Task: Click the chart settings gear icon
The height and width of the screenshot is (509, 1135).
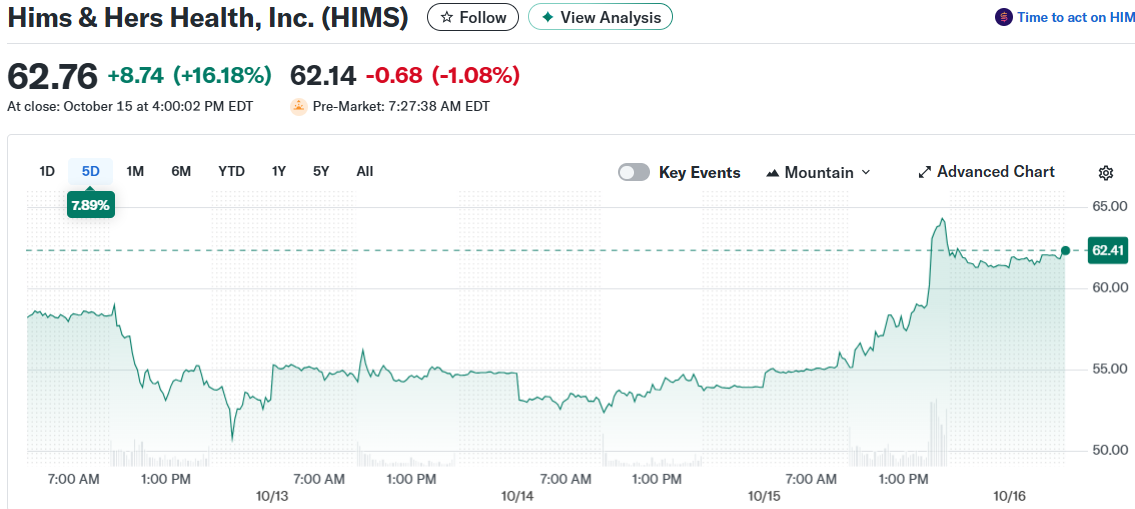Action: (x=1105, y=173)
